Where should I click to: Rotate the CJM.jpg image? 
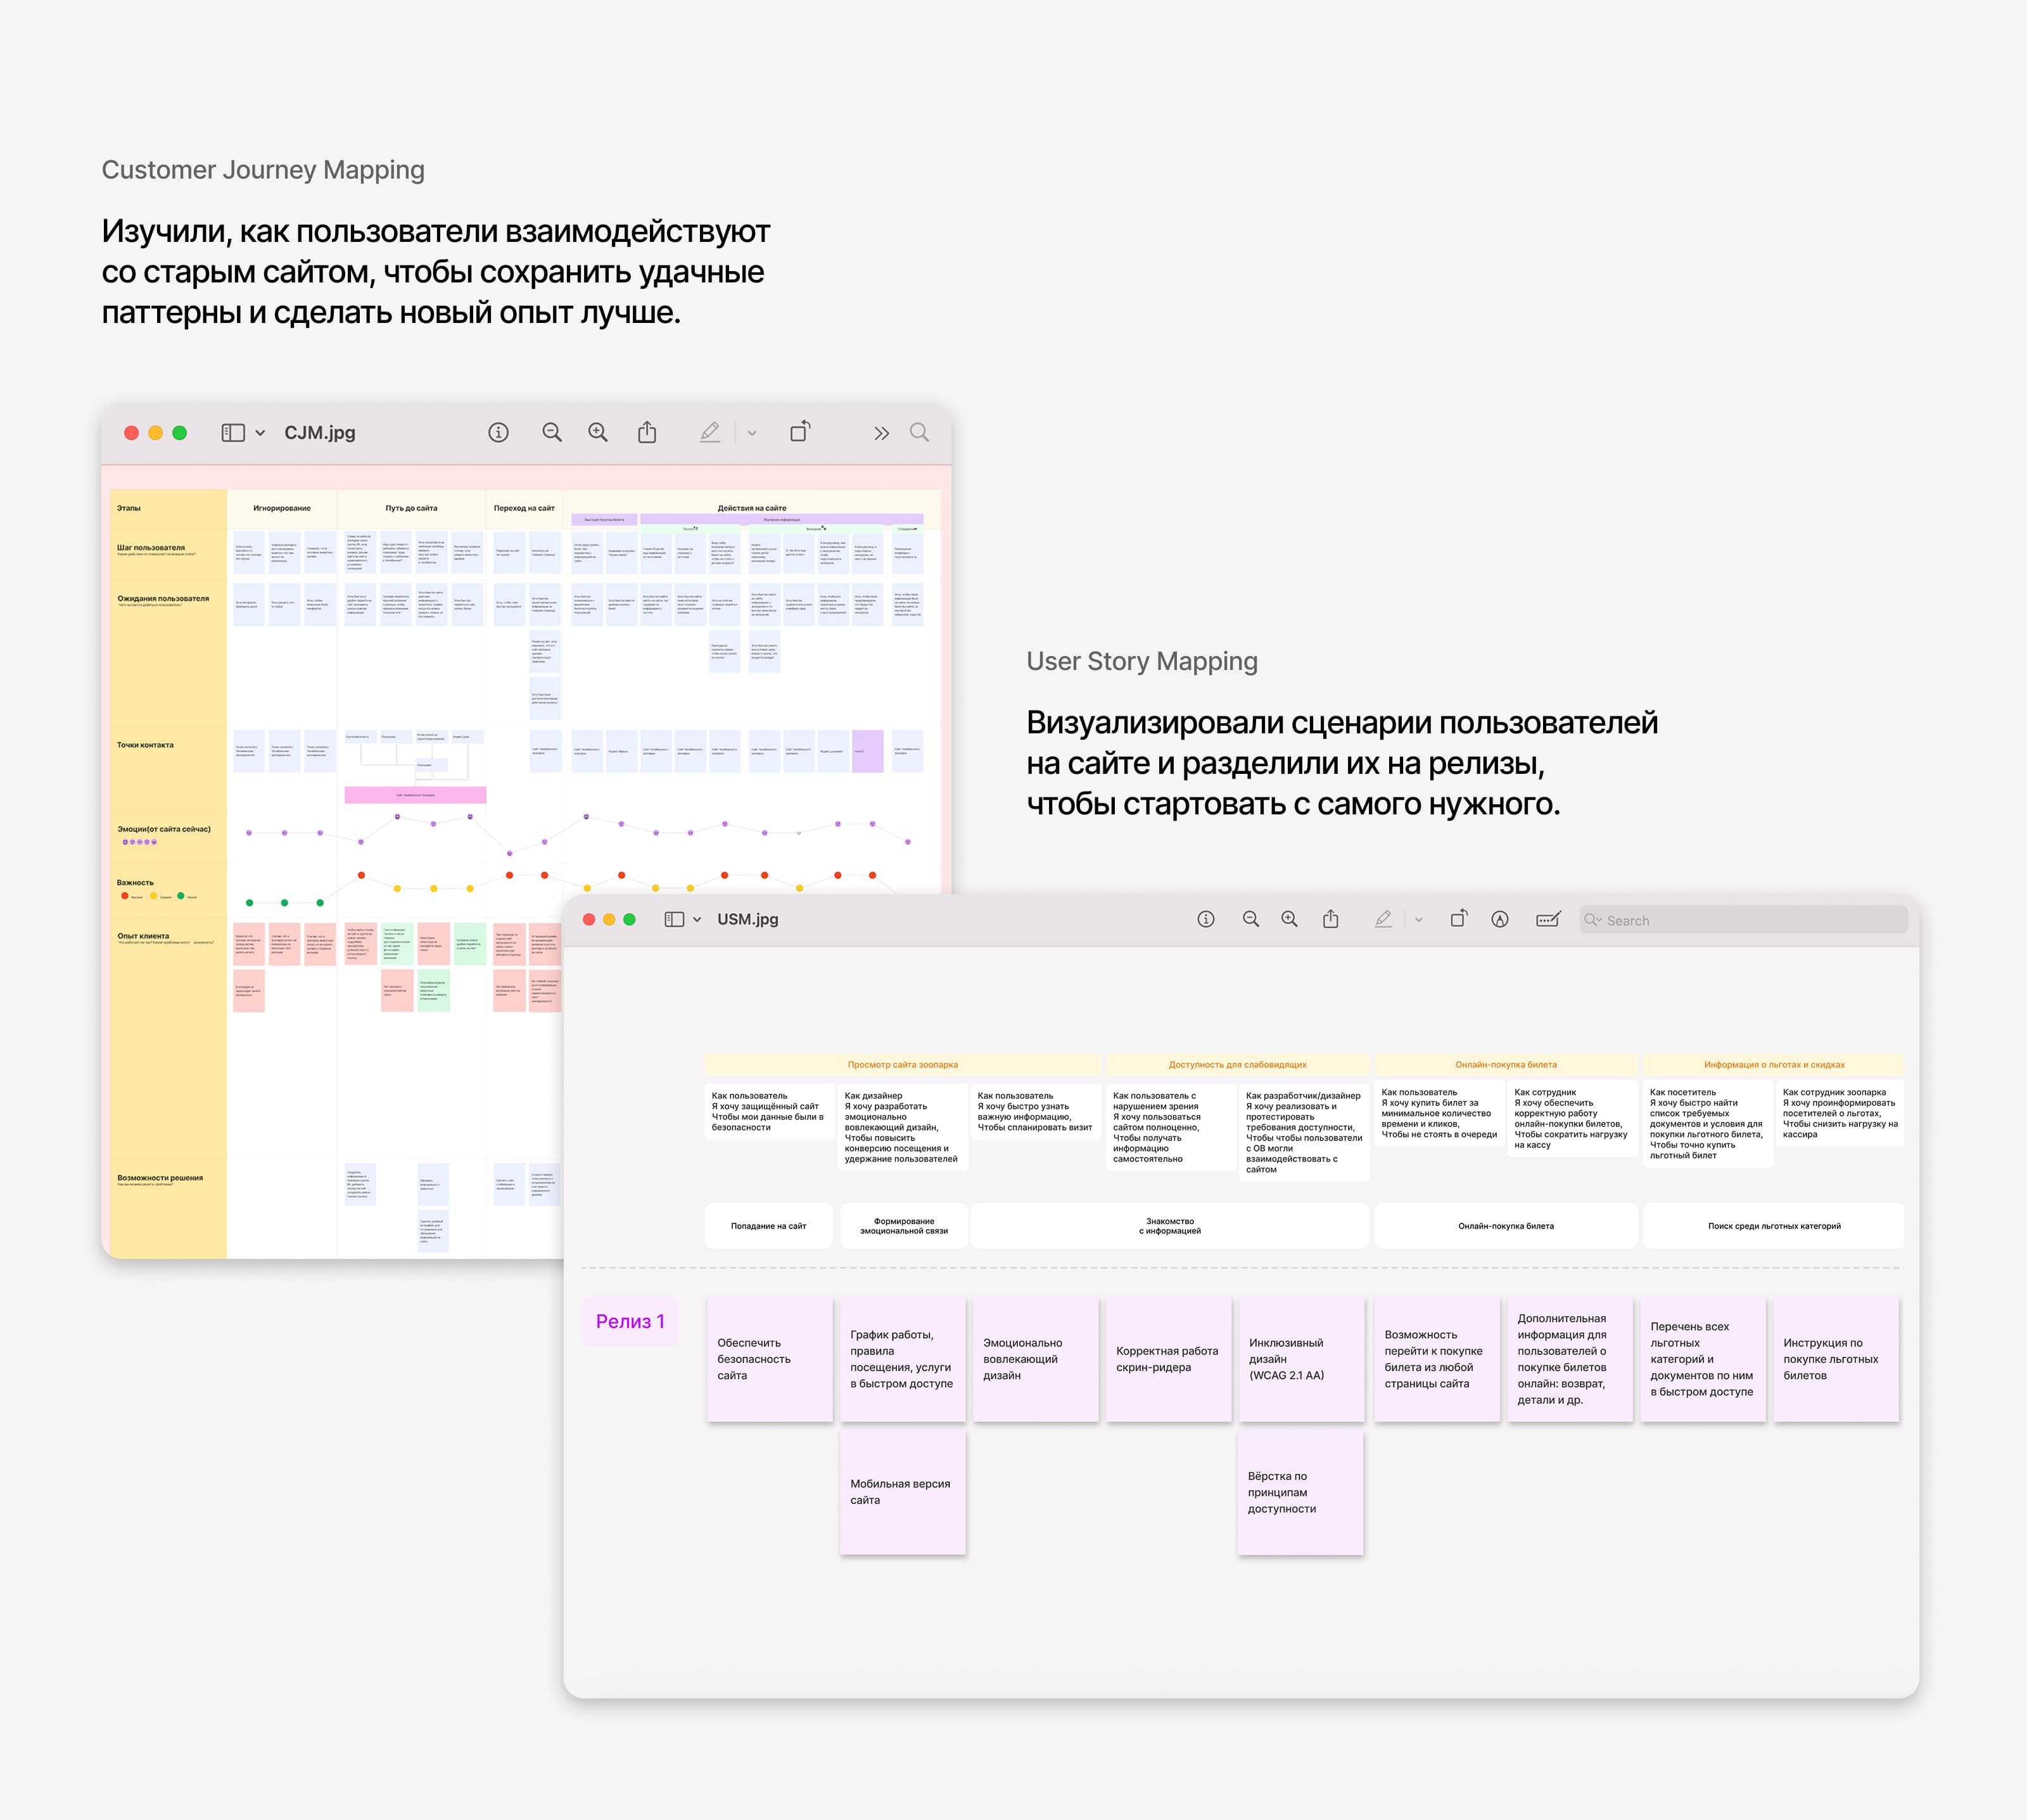(800, 432)
